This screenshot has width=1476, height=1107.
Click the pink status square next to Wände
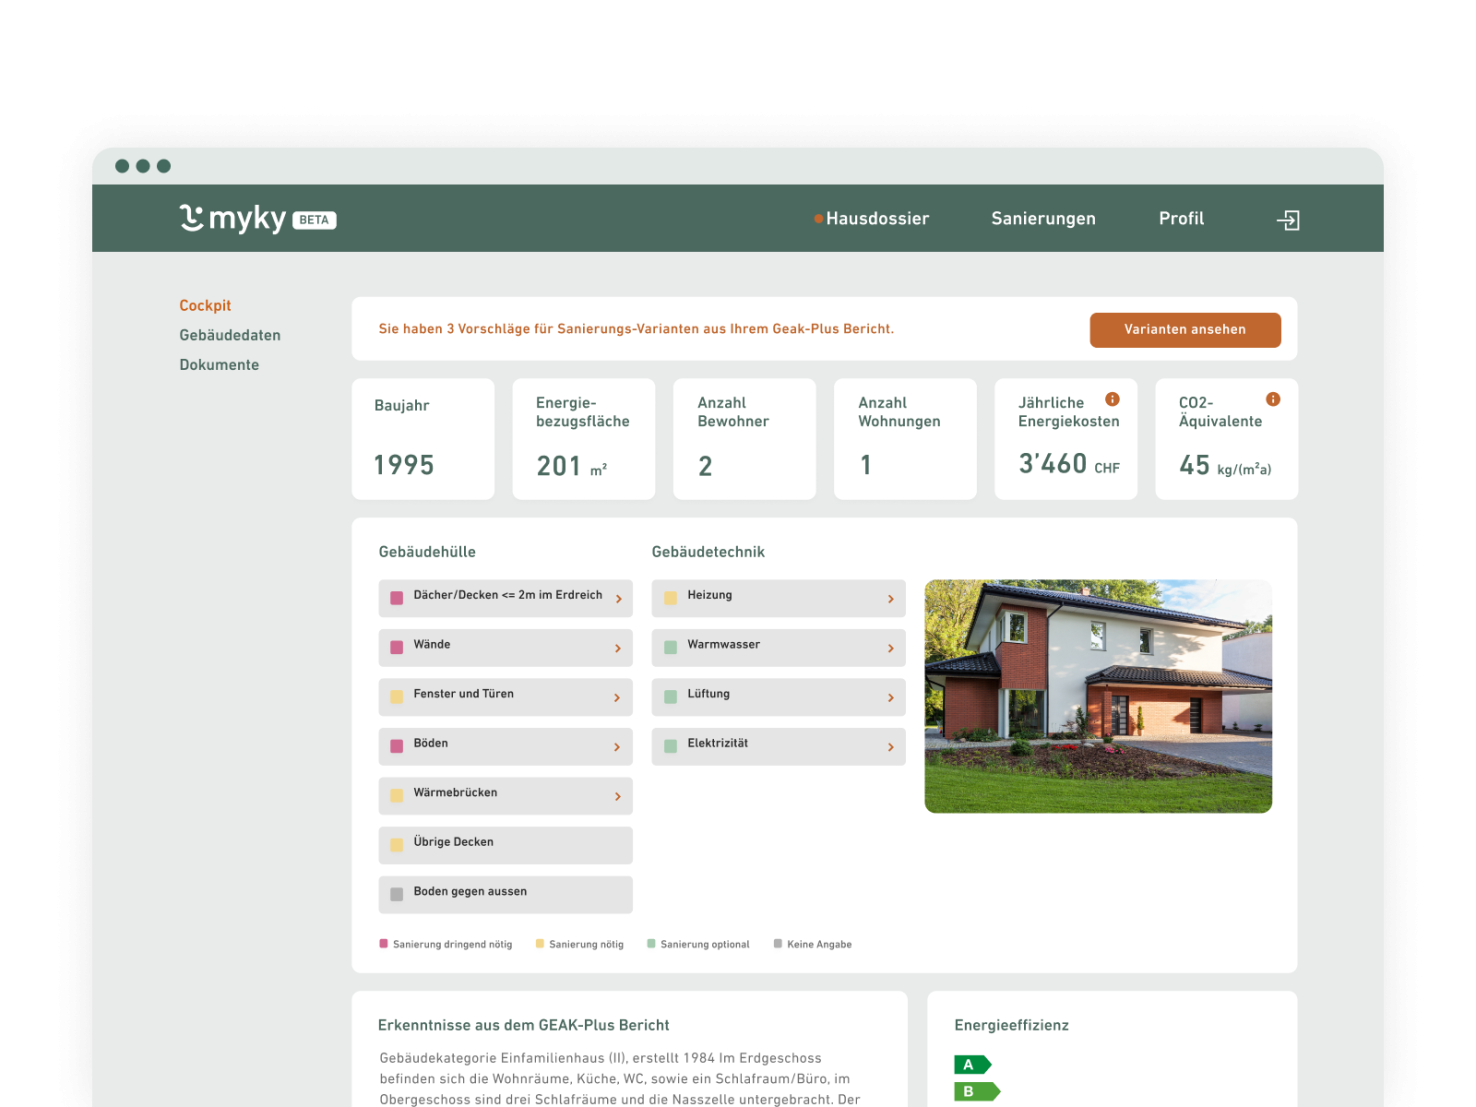coord(394,647)
